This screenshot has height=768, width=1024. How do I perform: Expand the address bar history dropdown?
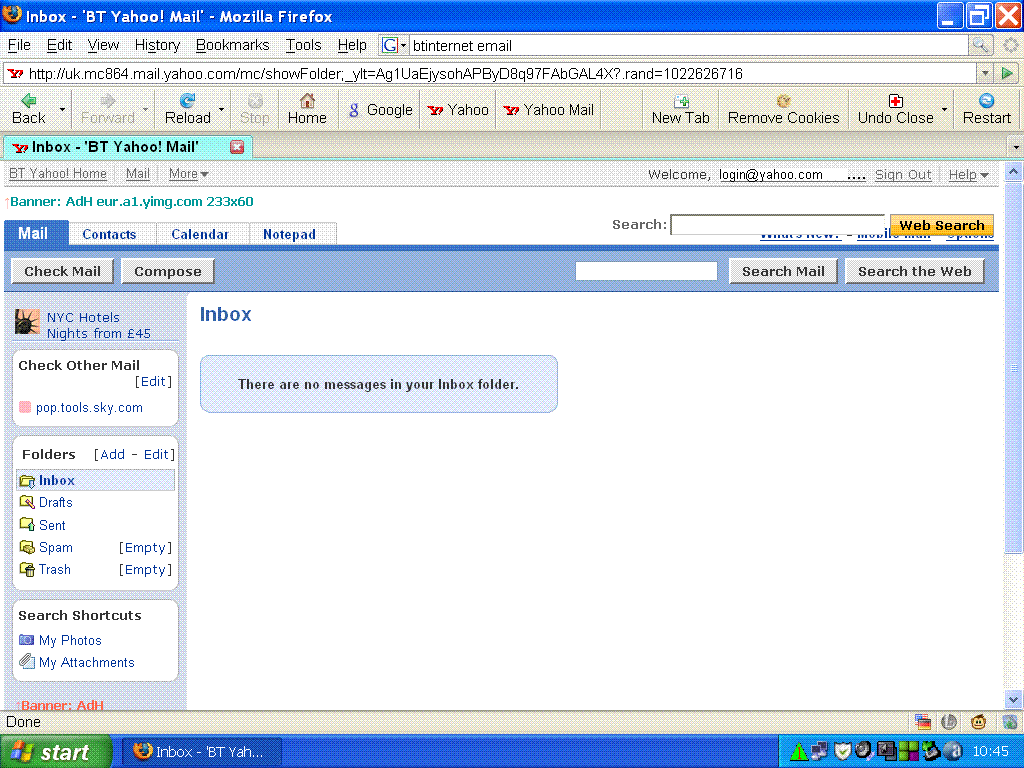point(984,73)
